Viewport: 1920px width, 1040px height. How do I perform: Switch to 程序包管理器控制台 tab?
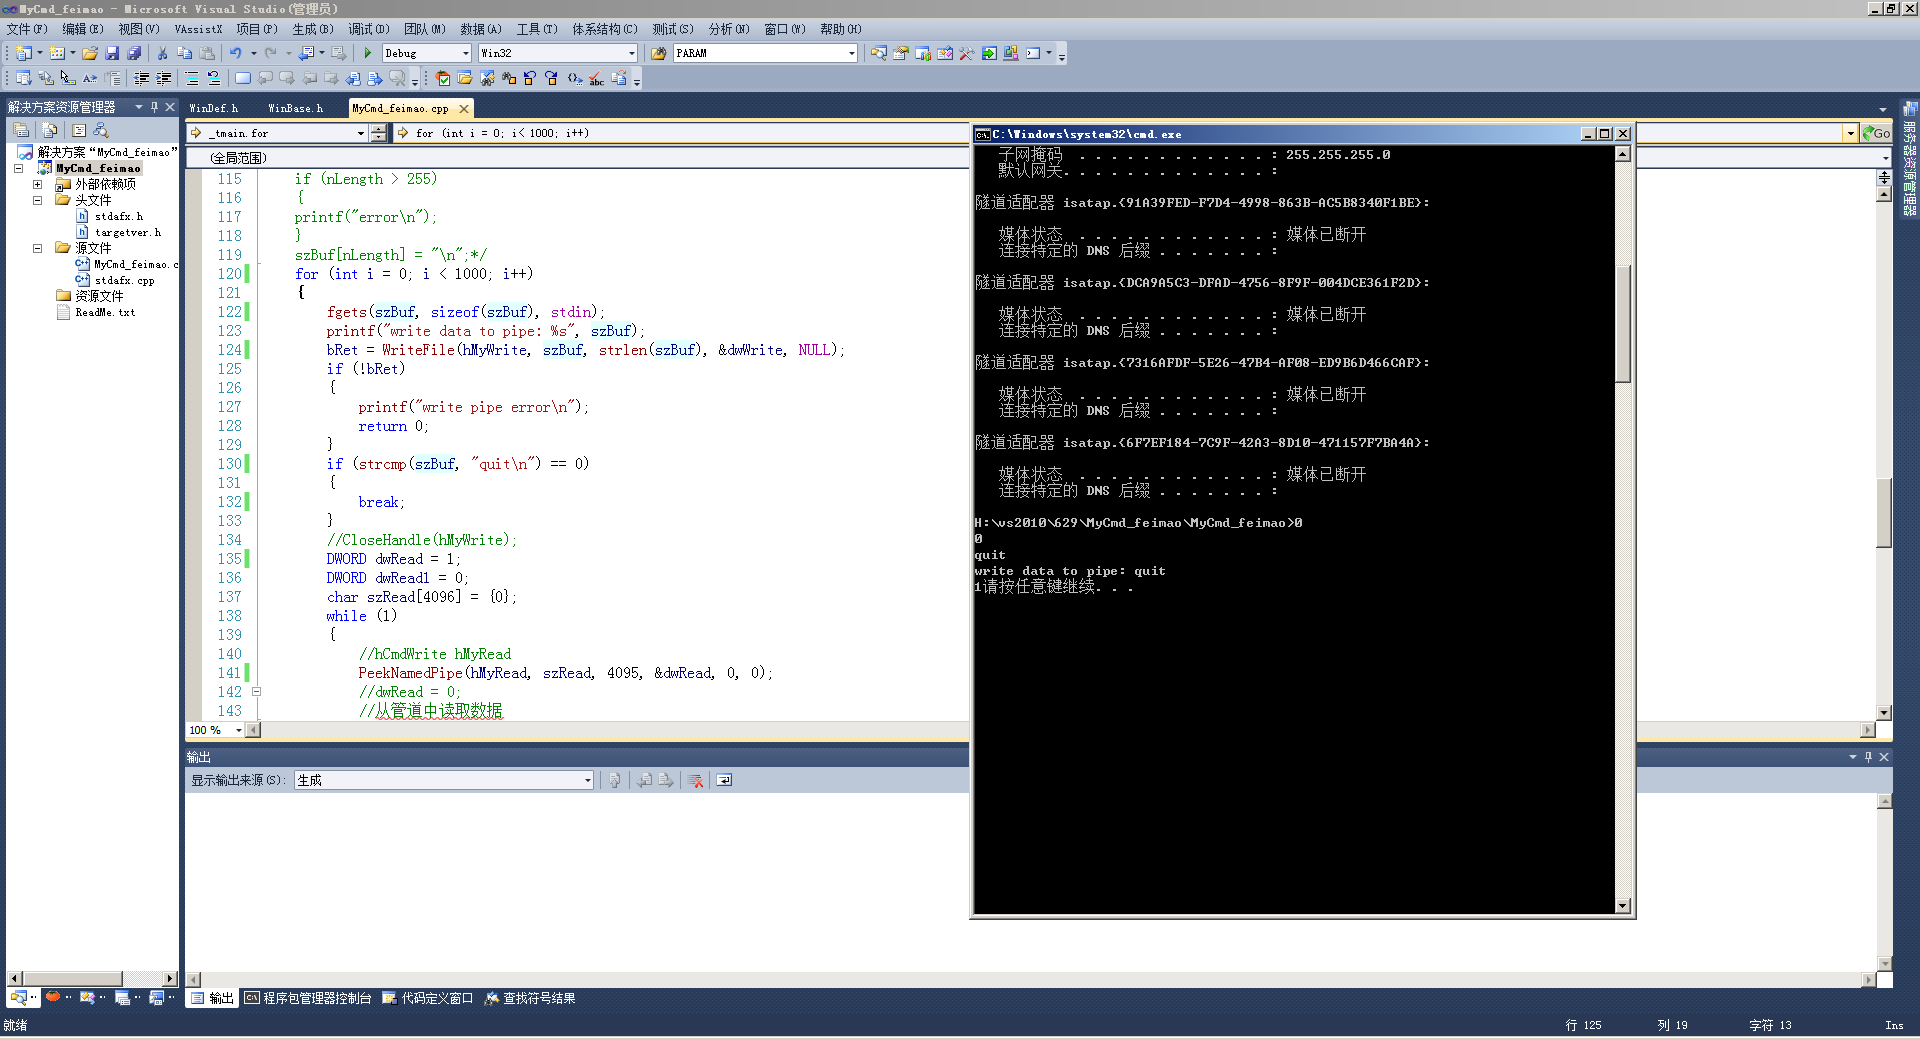(x=308, y=998)
